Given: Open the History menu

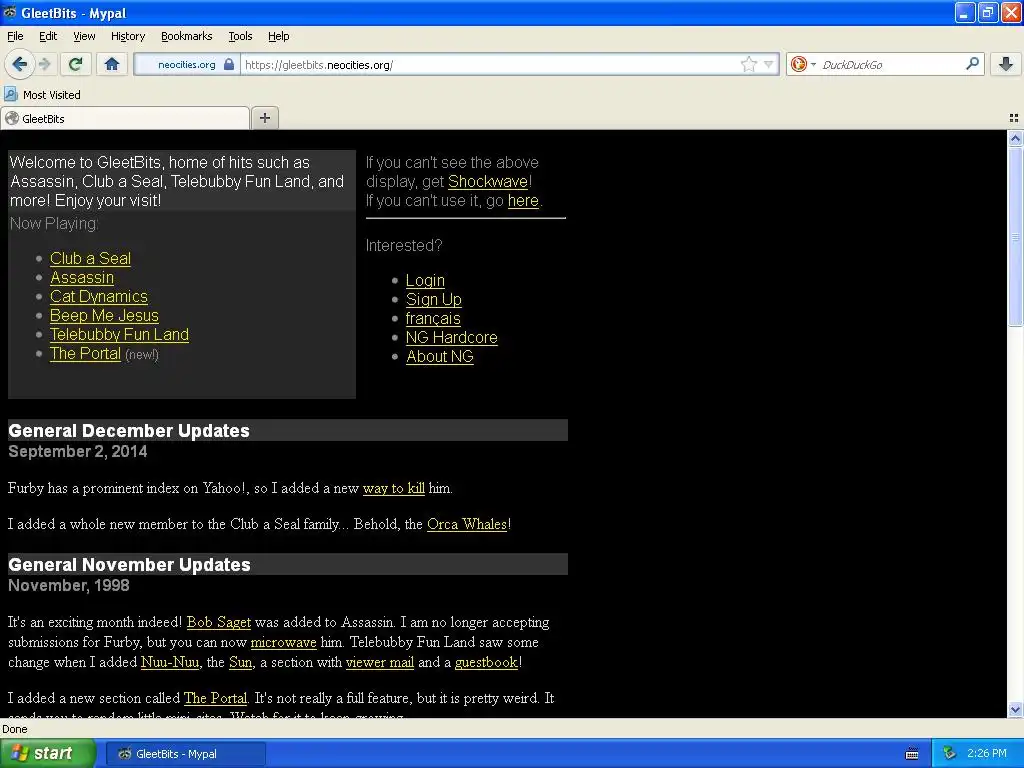Looking at the screenshot, I should [x=128, y=37].
